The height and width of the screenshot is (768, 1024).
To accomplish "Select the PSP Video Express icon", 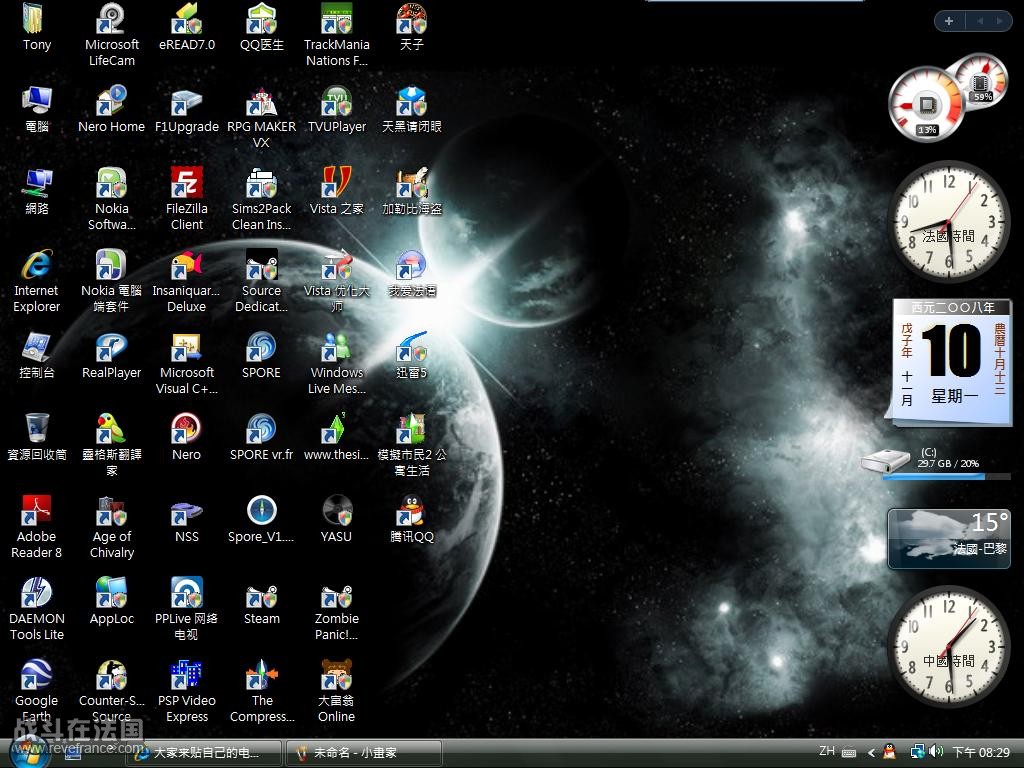I will 187,675.
